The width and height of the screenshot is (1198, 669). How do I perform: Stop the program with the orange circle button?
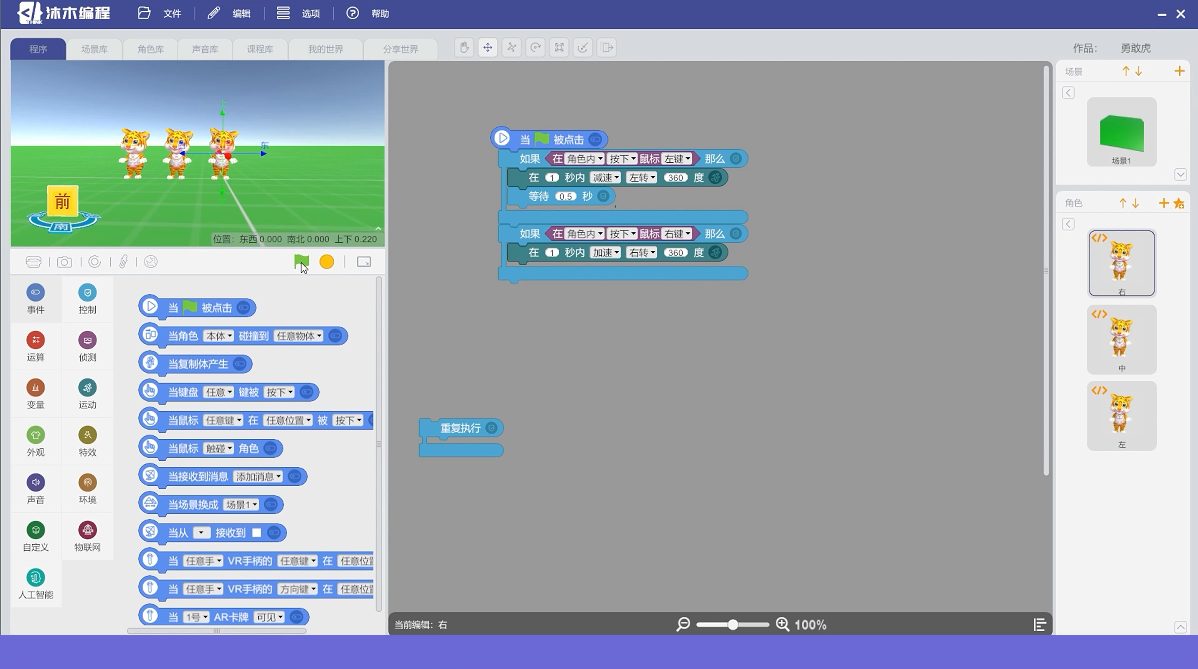pyautogui.click(x=327, y=262)
